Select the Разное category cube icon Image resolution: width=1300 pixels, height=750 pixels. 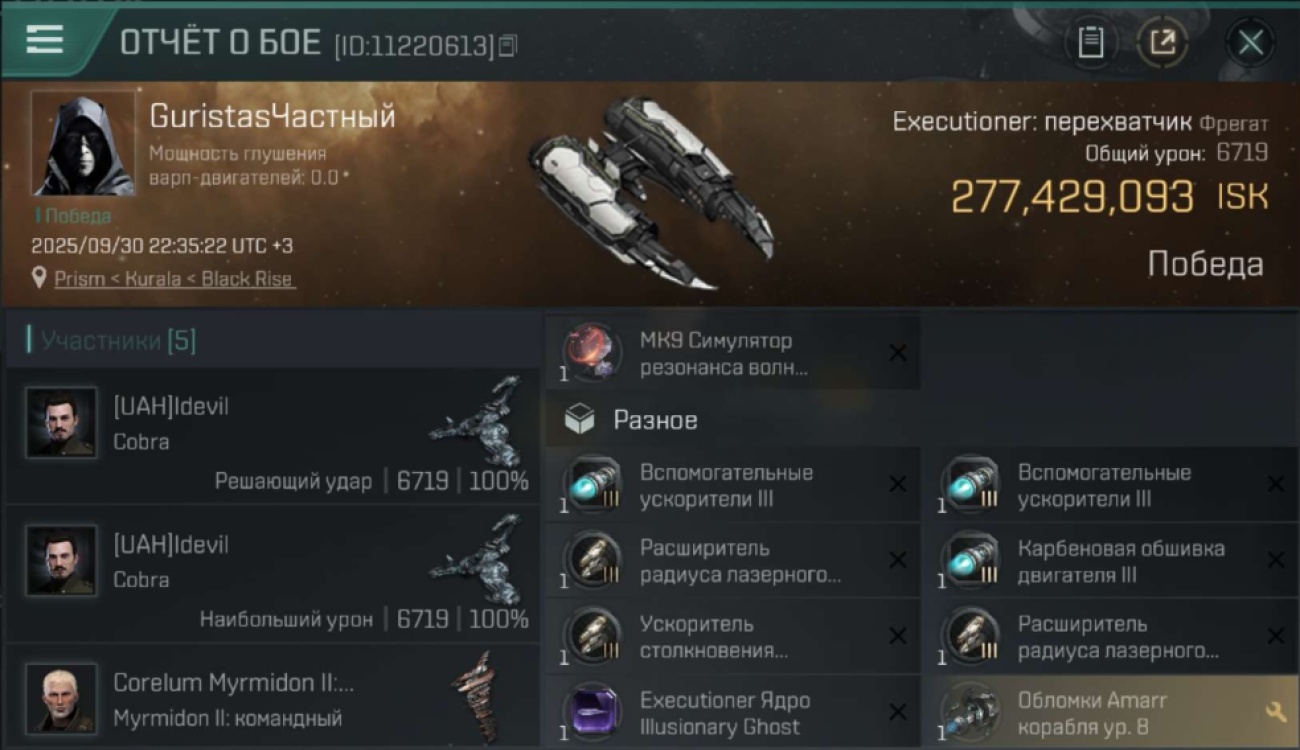point(580,420)
